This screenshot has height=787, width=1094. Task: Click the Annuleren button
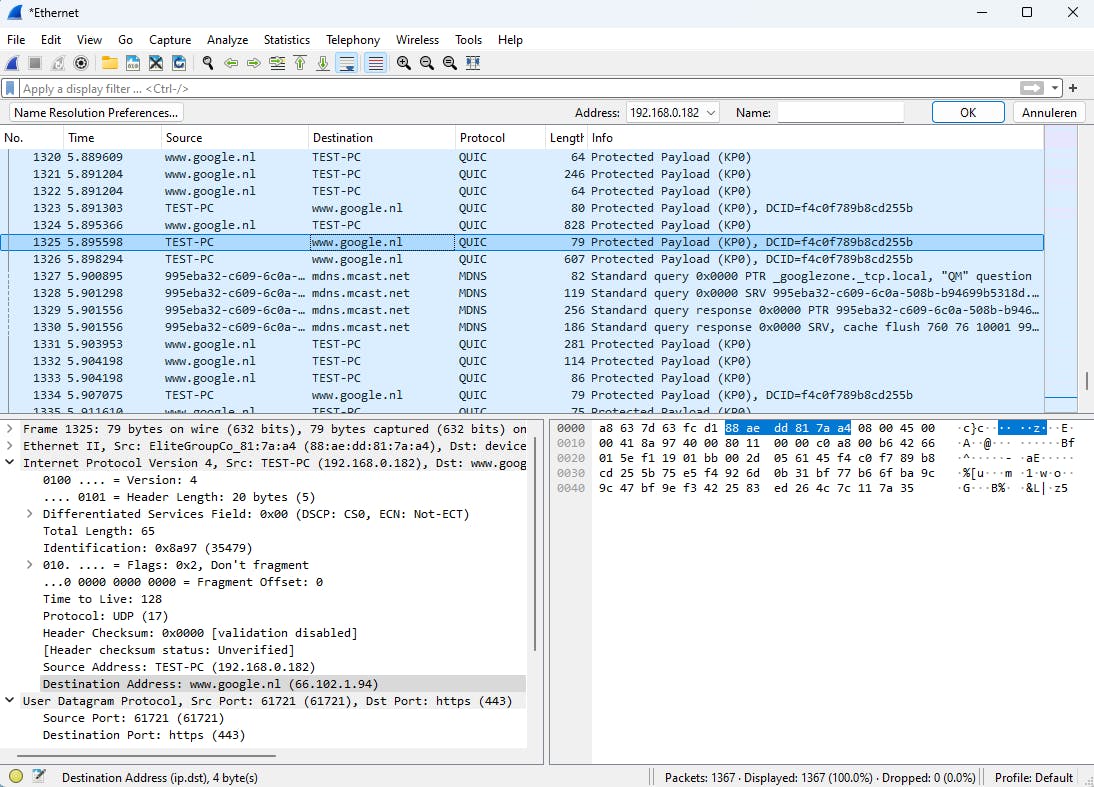pos(1049,113)
